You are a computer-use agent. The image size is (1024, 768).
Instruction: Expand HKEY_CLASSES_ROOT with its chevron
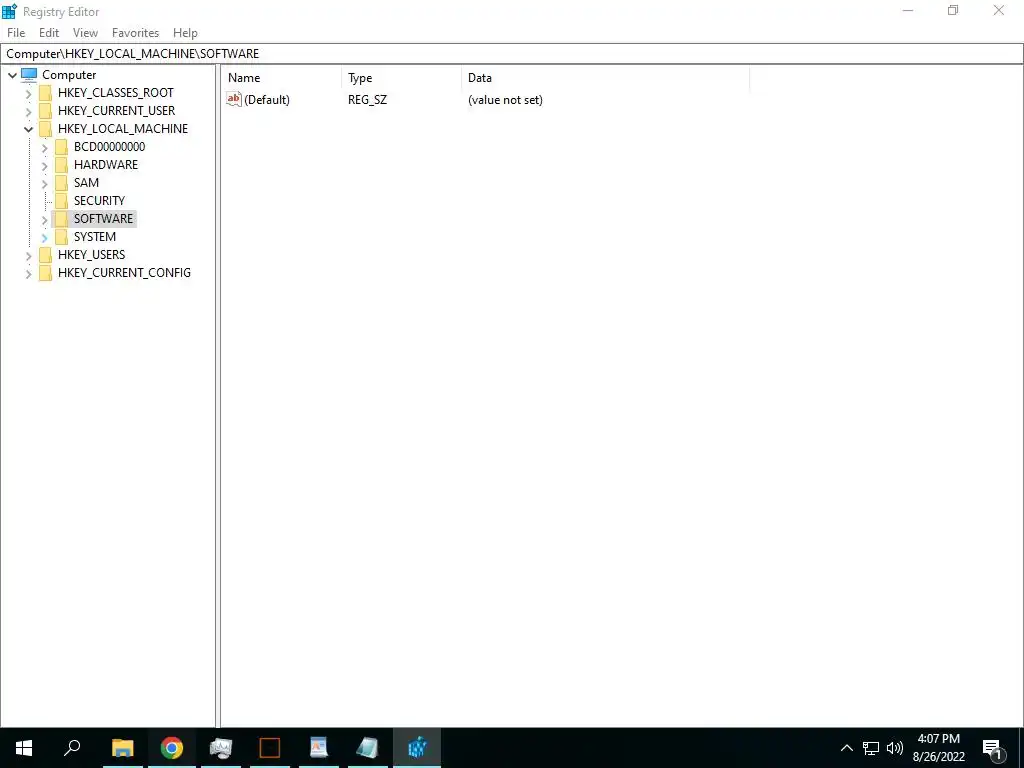(29, 93)
